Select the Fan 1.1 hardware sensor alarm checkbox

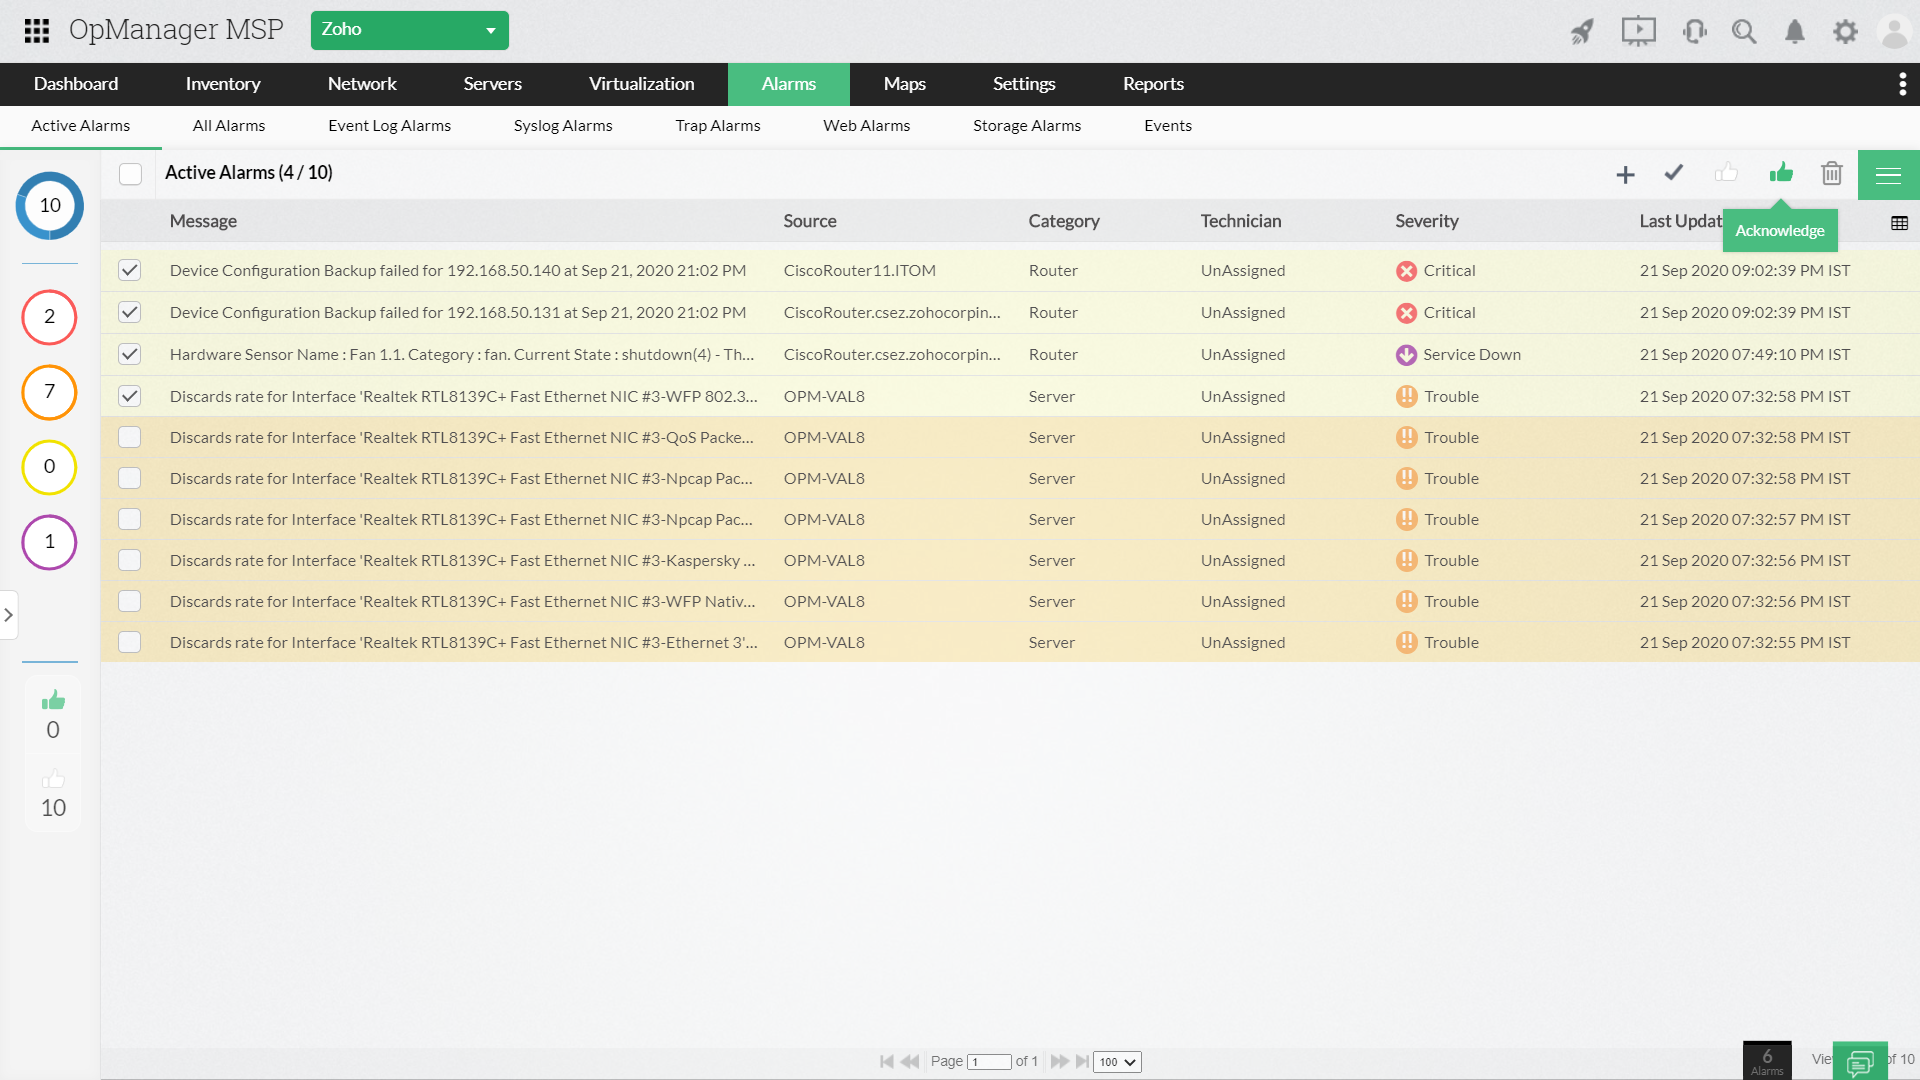coord(129,354)
